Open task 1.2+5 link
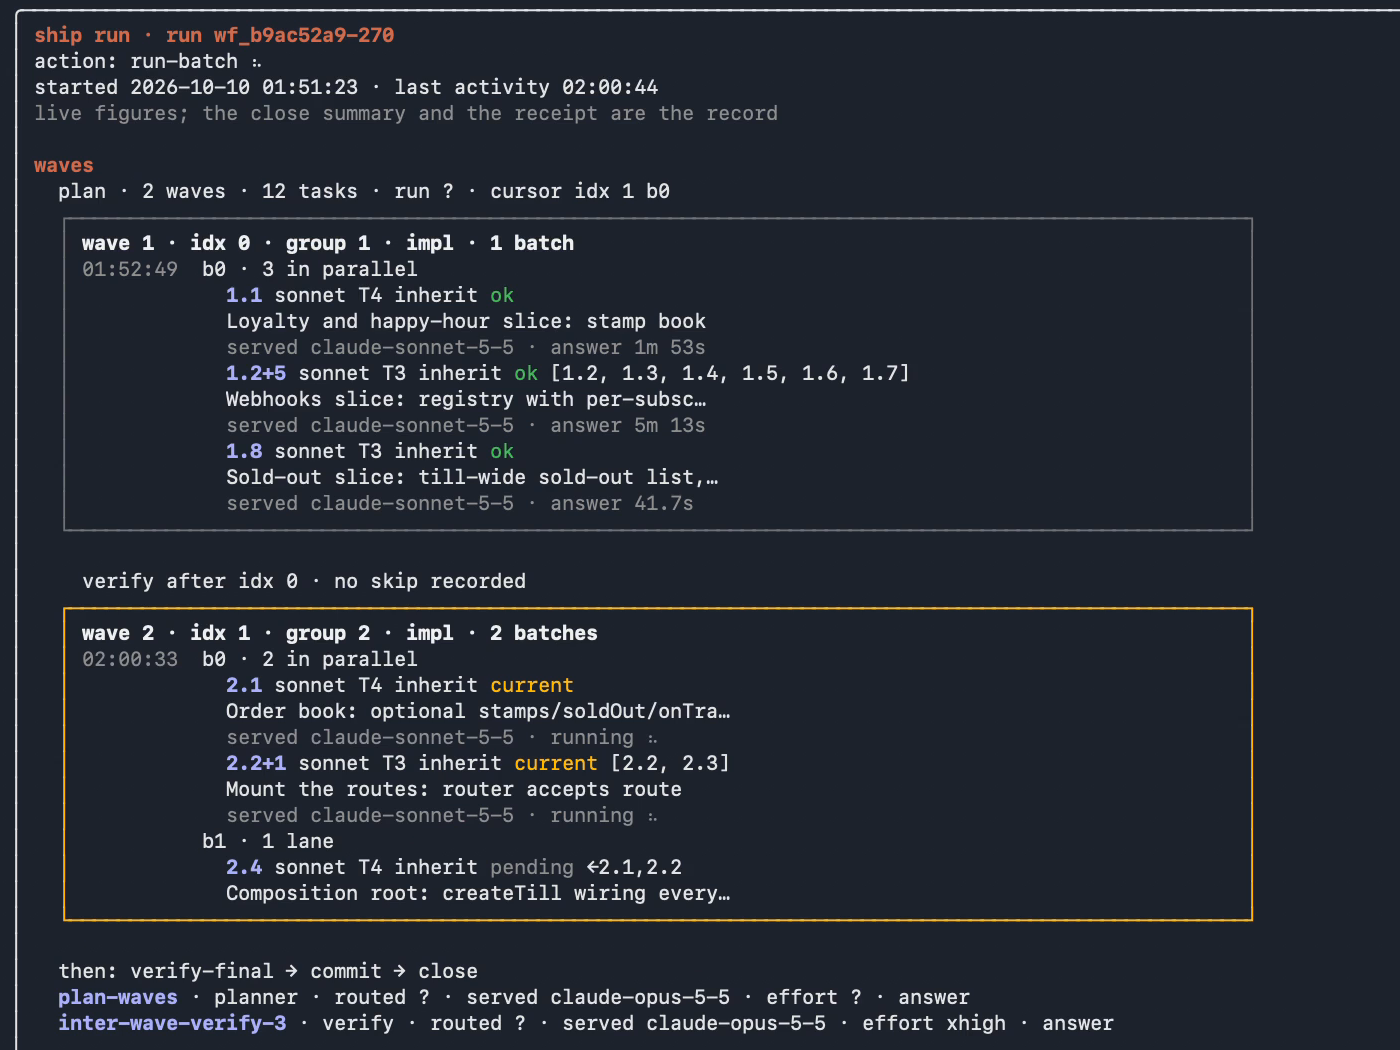The image size is (1400, 1050). point(256,373)
